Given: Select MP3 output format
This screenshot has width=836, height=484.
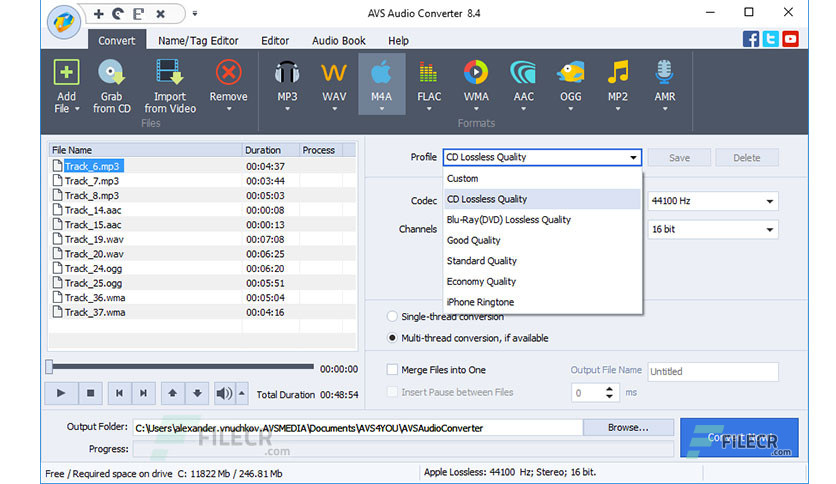Looking at the screenshot, I should 287,84.
